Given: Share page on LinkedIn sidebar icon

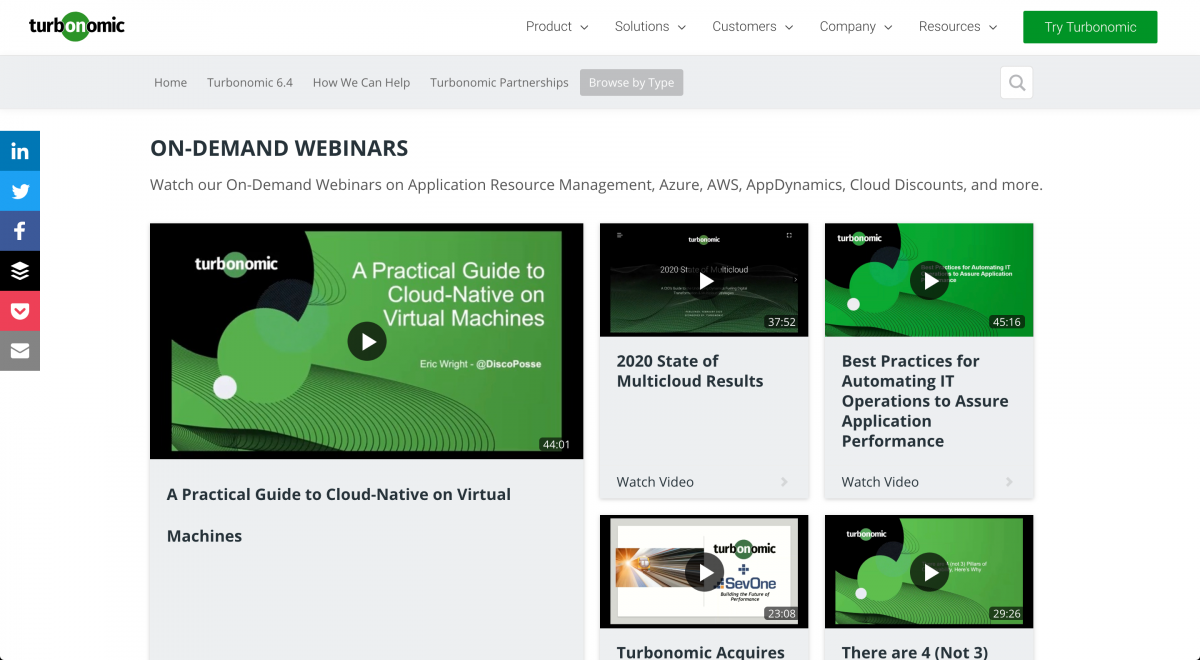Looking at the screenshot, I should pyautogui.click(x=20, y=151).
